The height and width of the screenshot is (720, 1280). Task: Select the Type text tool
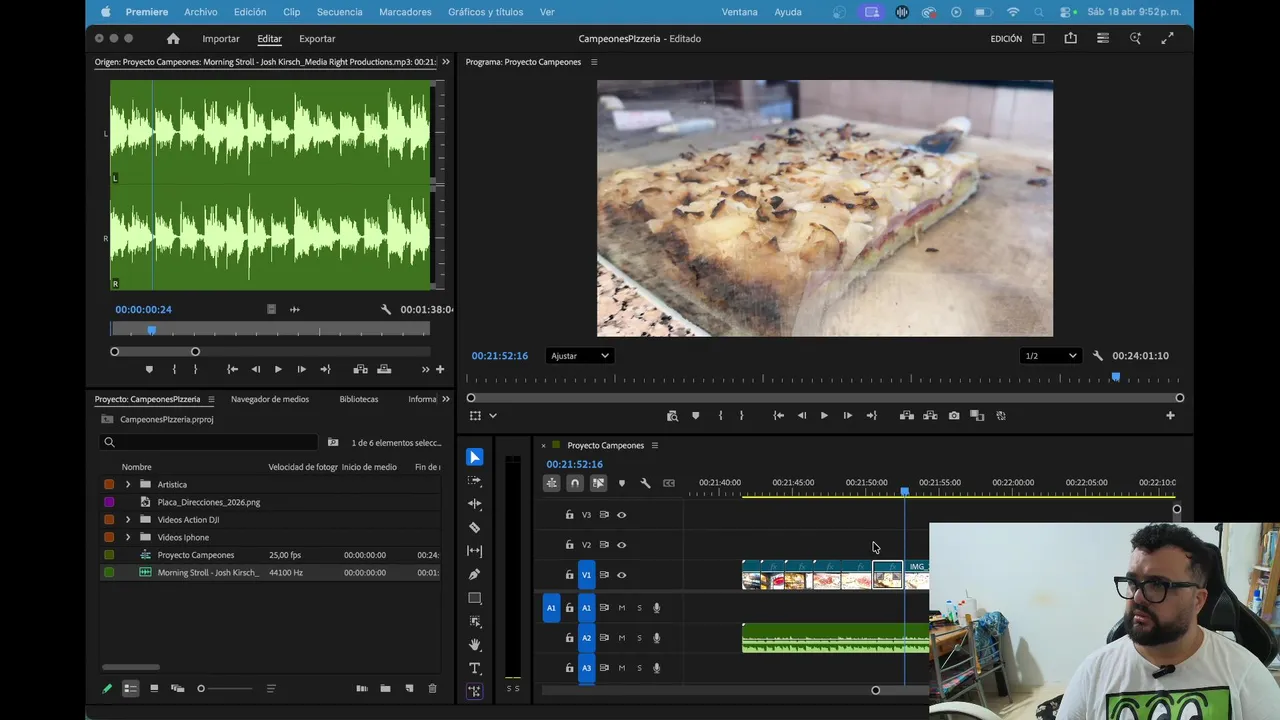[x=475, y=668]
